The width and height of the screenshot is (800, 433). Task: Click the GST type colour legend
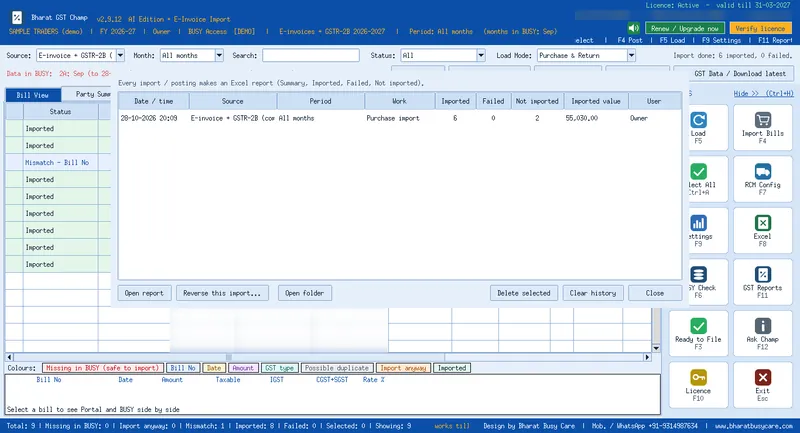coord(280,368)
